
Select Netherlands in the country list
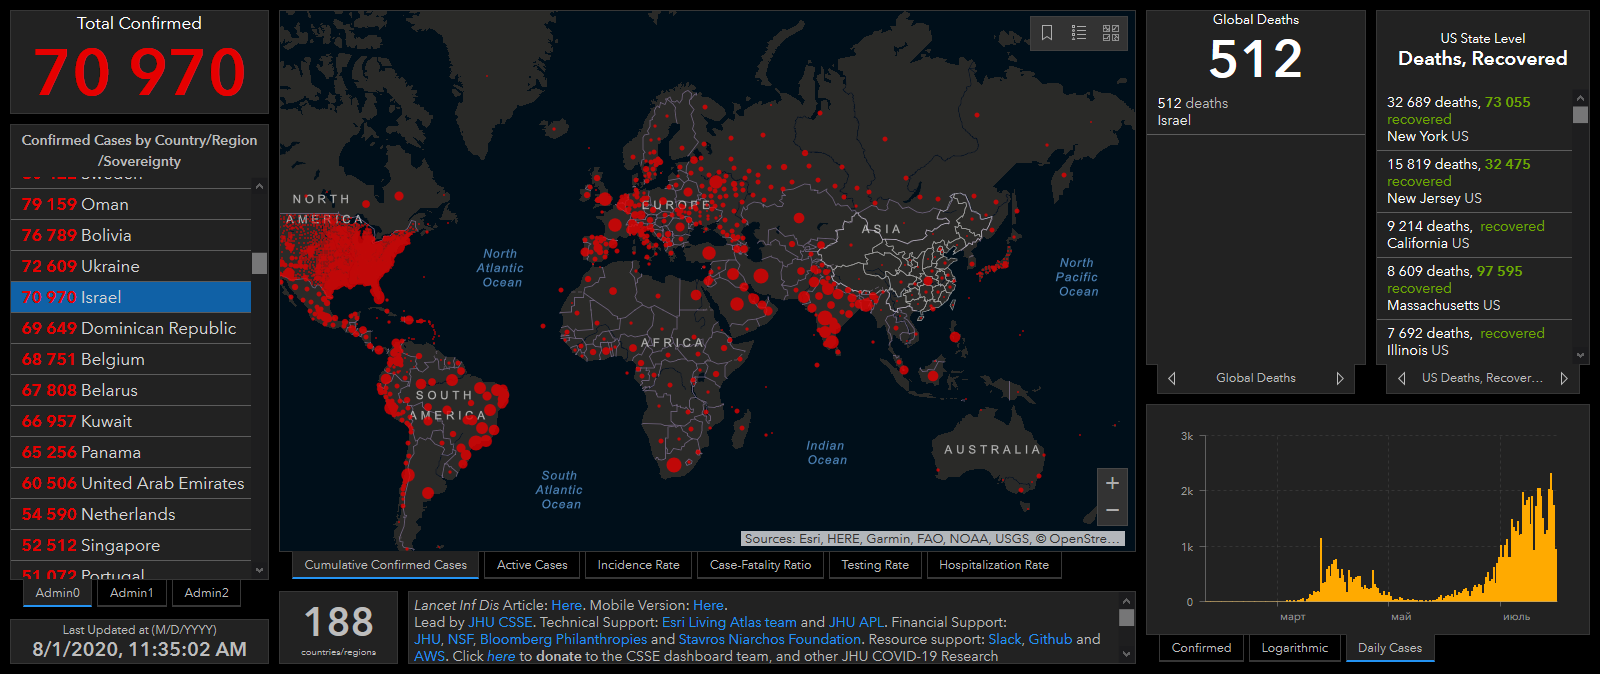pyautogui.click(x=131, y=514)
